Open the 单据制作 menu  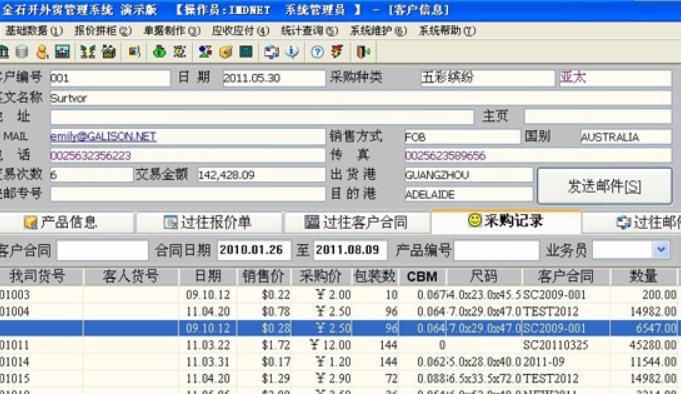coord(172,31)
